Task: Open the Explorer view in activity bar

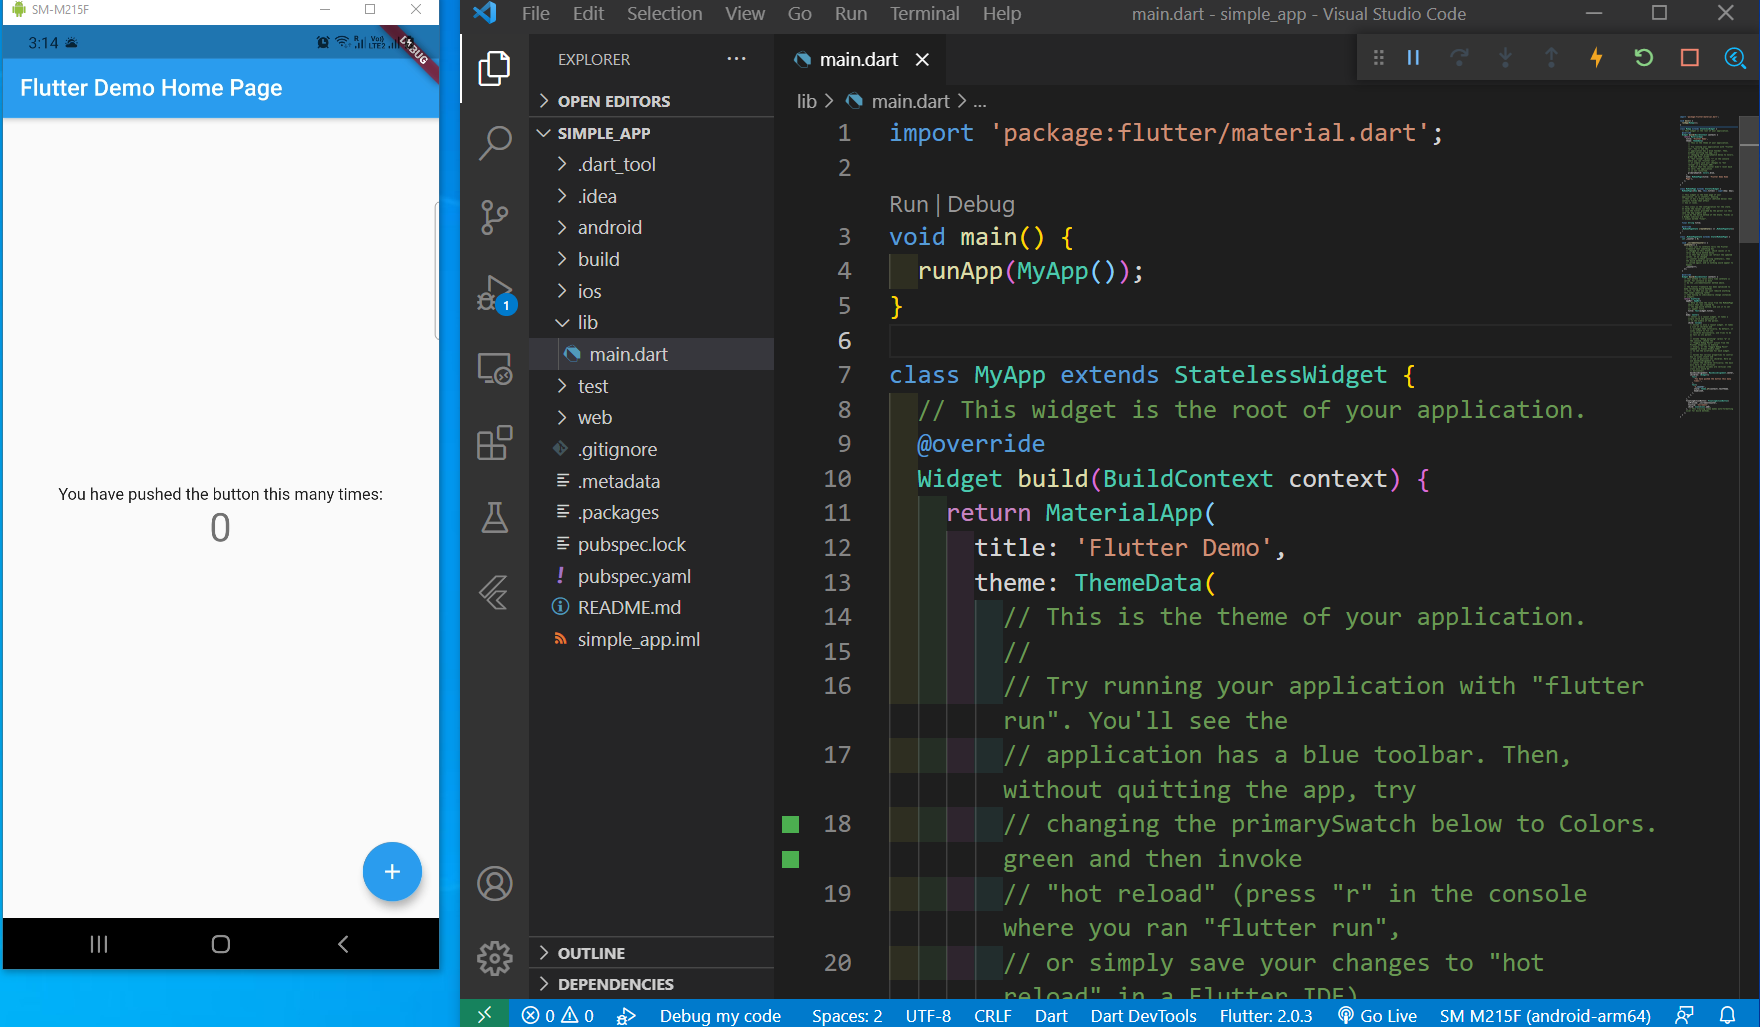Action: pos(494,68)
